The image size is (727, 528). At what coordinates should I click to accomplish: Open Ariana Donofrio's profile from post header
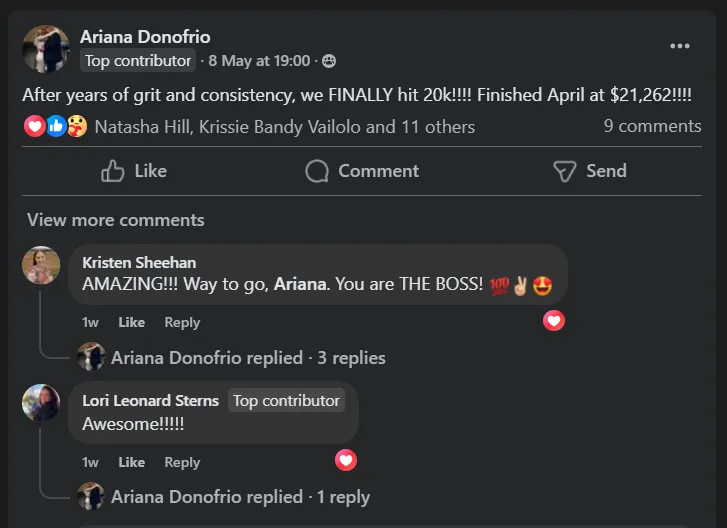(x=145, y=37)
